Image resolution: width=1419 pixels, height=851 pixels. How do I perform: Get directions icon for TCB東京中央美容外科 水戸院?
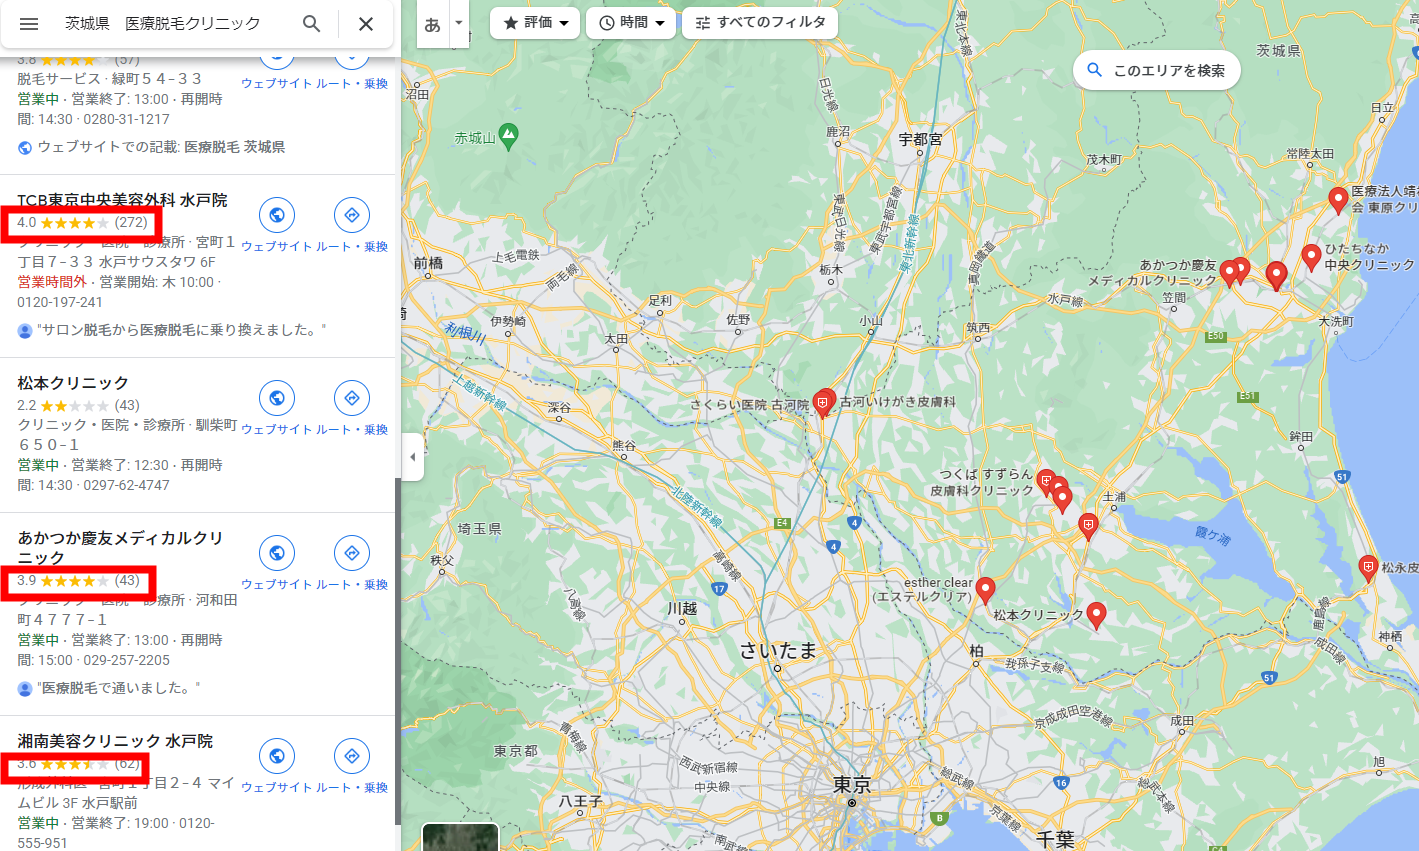[352, 215]
